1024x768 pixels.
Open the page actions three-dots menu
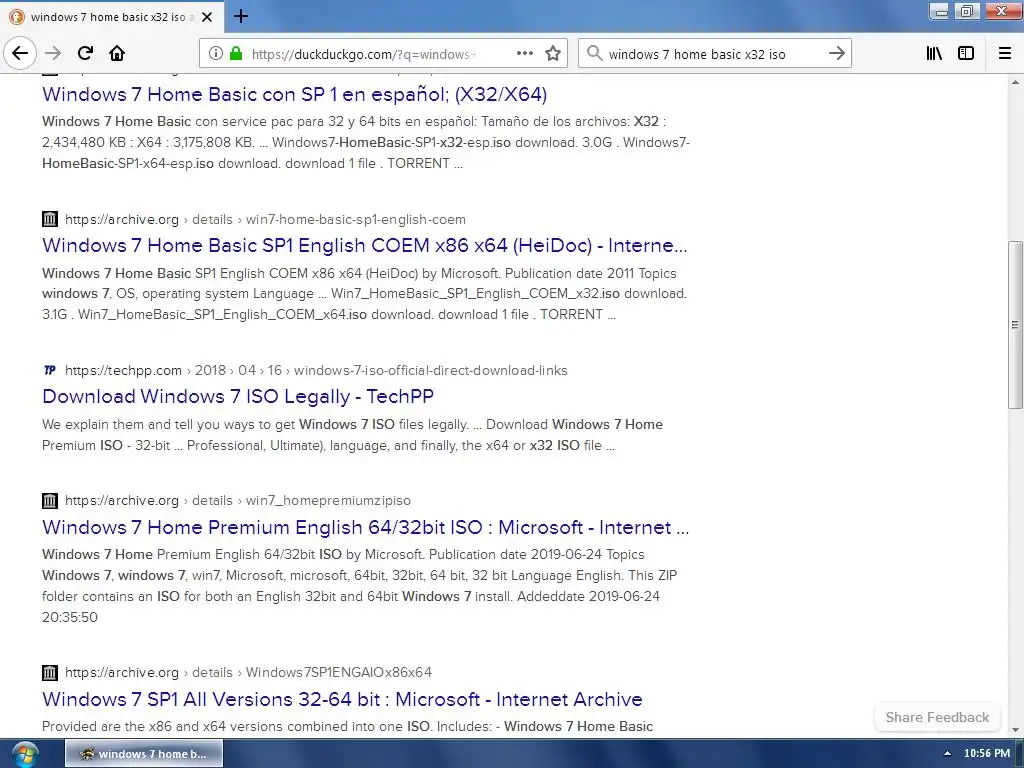click(x=524, y=53)
